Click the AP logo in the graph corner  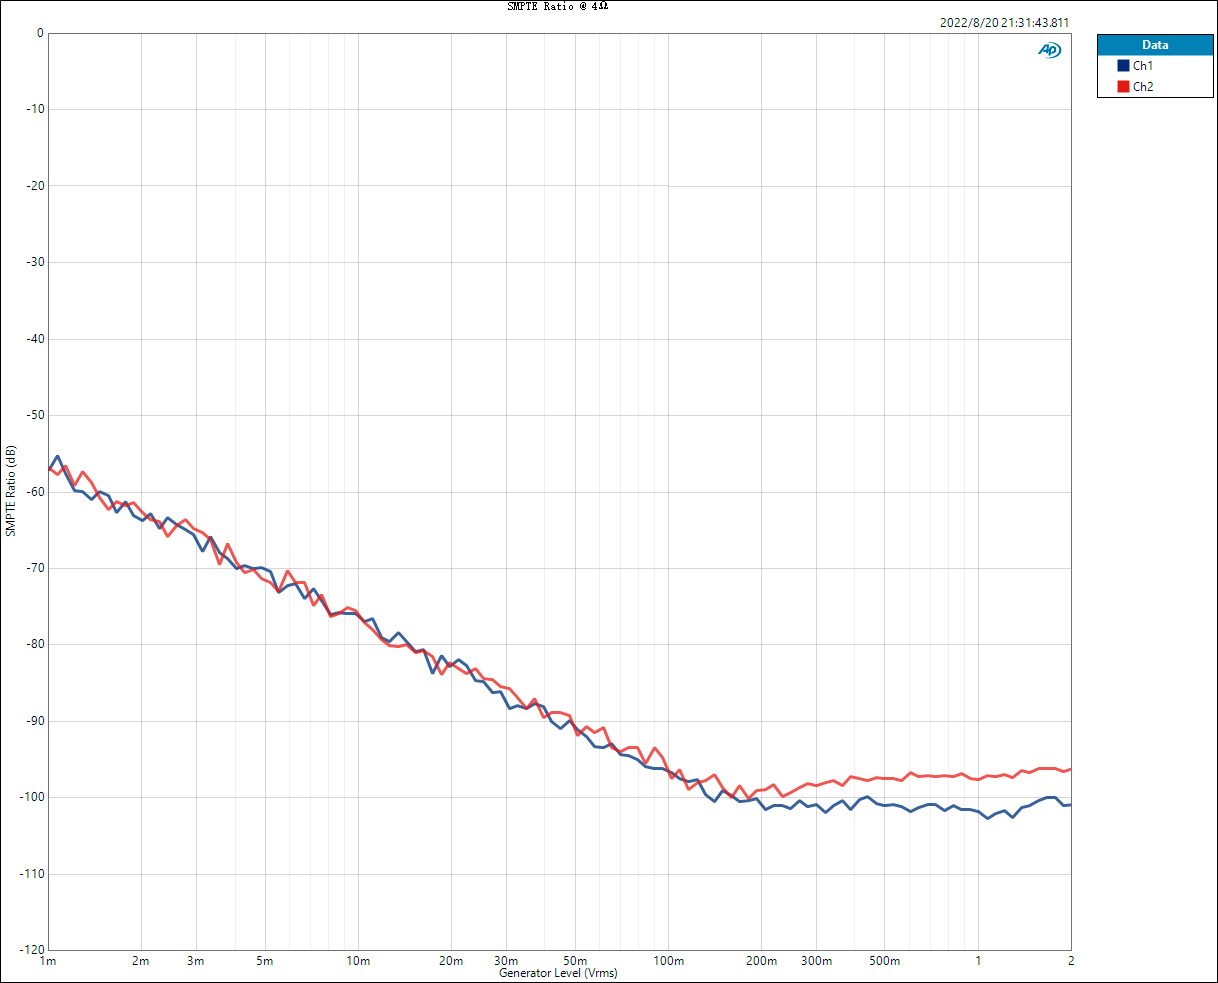(1049, 50)
